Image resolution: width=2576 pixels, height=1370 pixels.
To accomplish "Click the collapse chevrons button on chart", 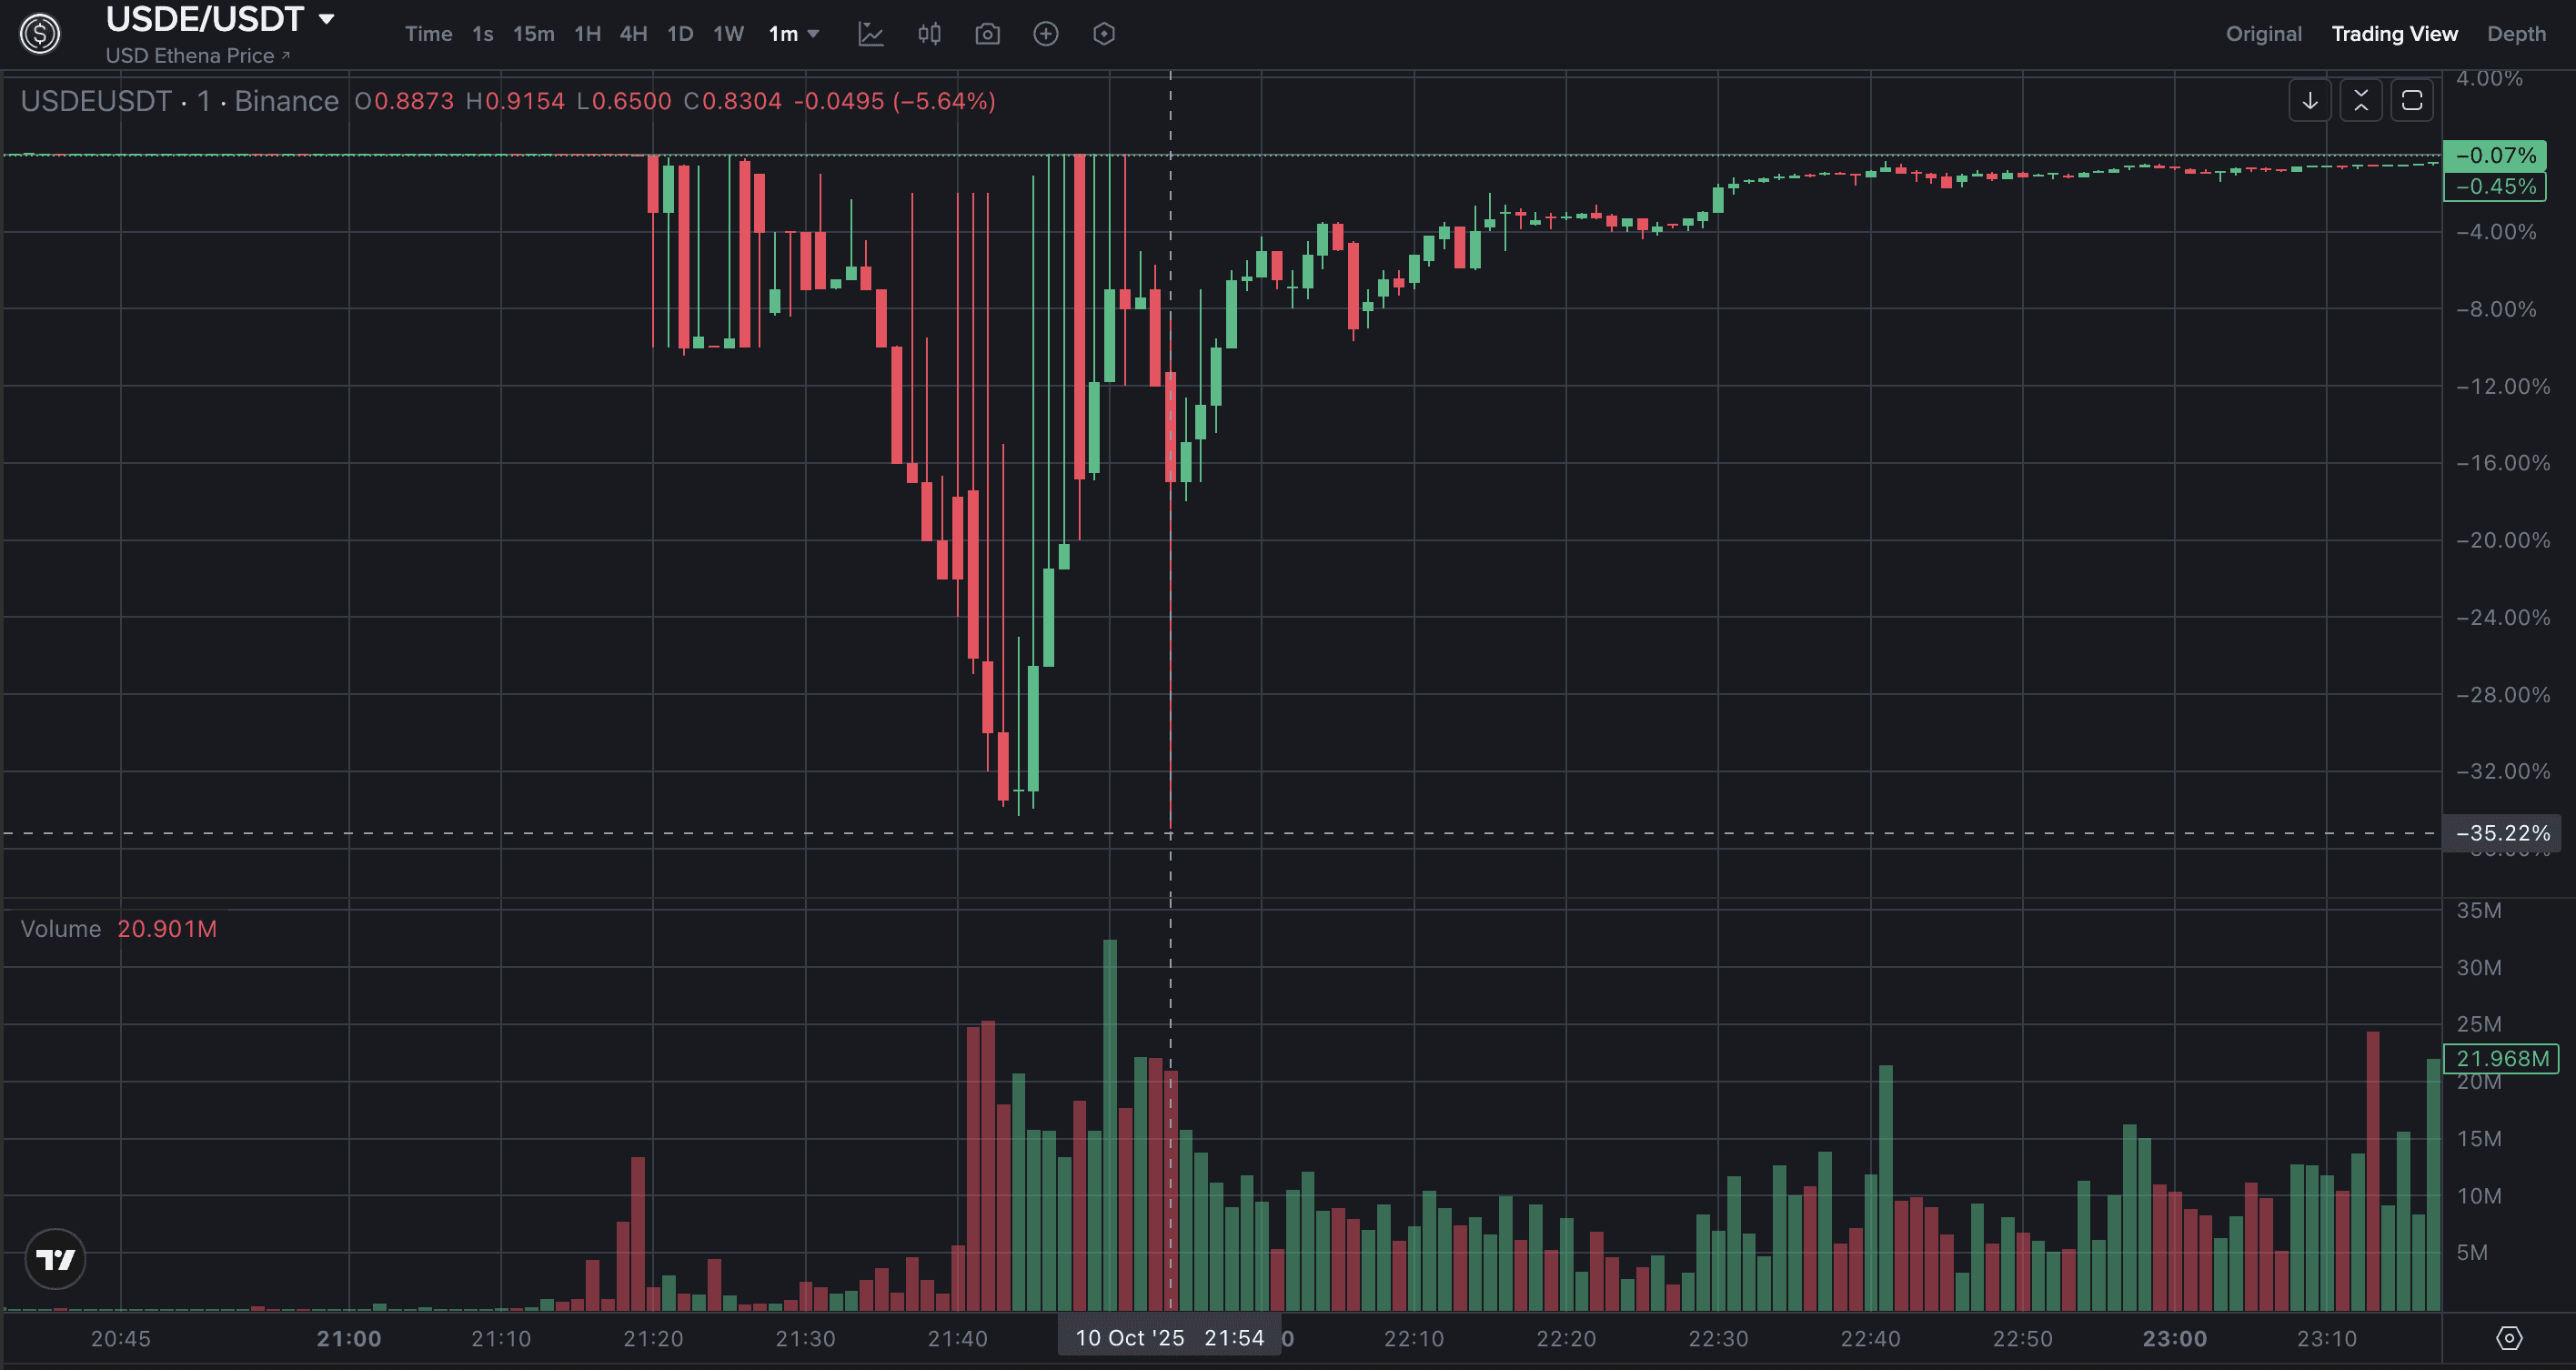I will tap(2361, 101).
